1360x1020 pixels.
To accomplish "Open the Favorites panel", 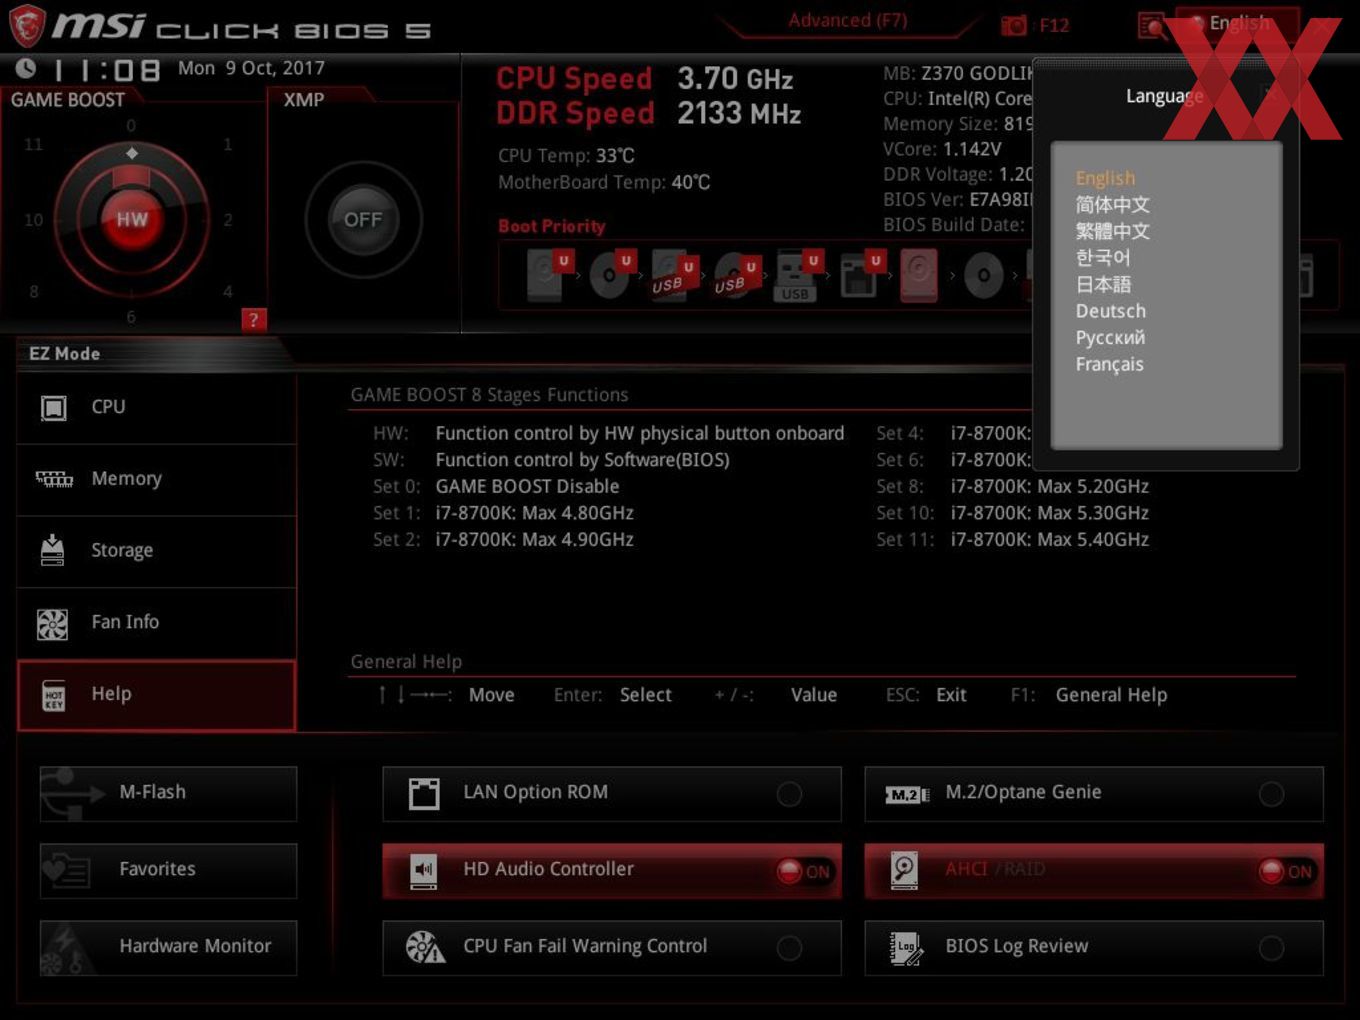I will click(168, 870).
